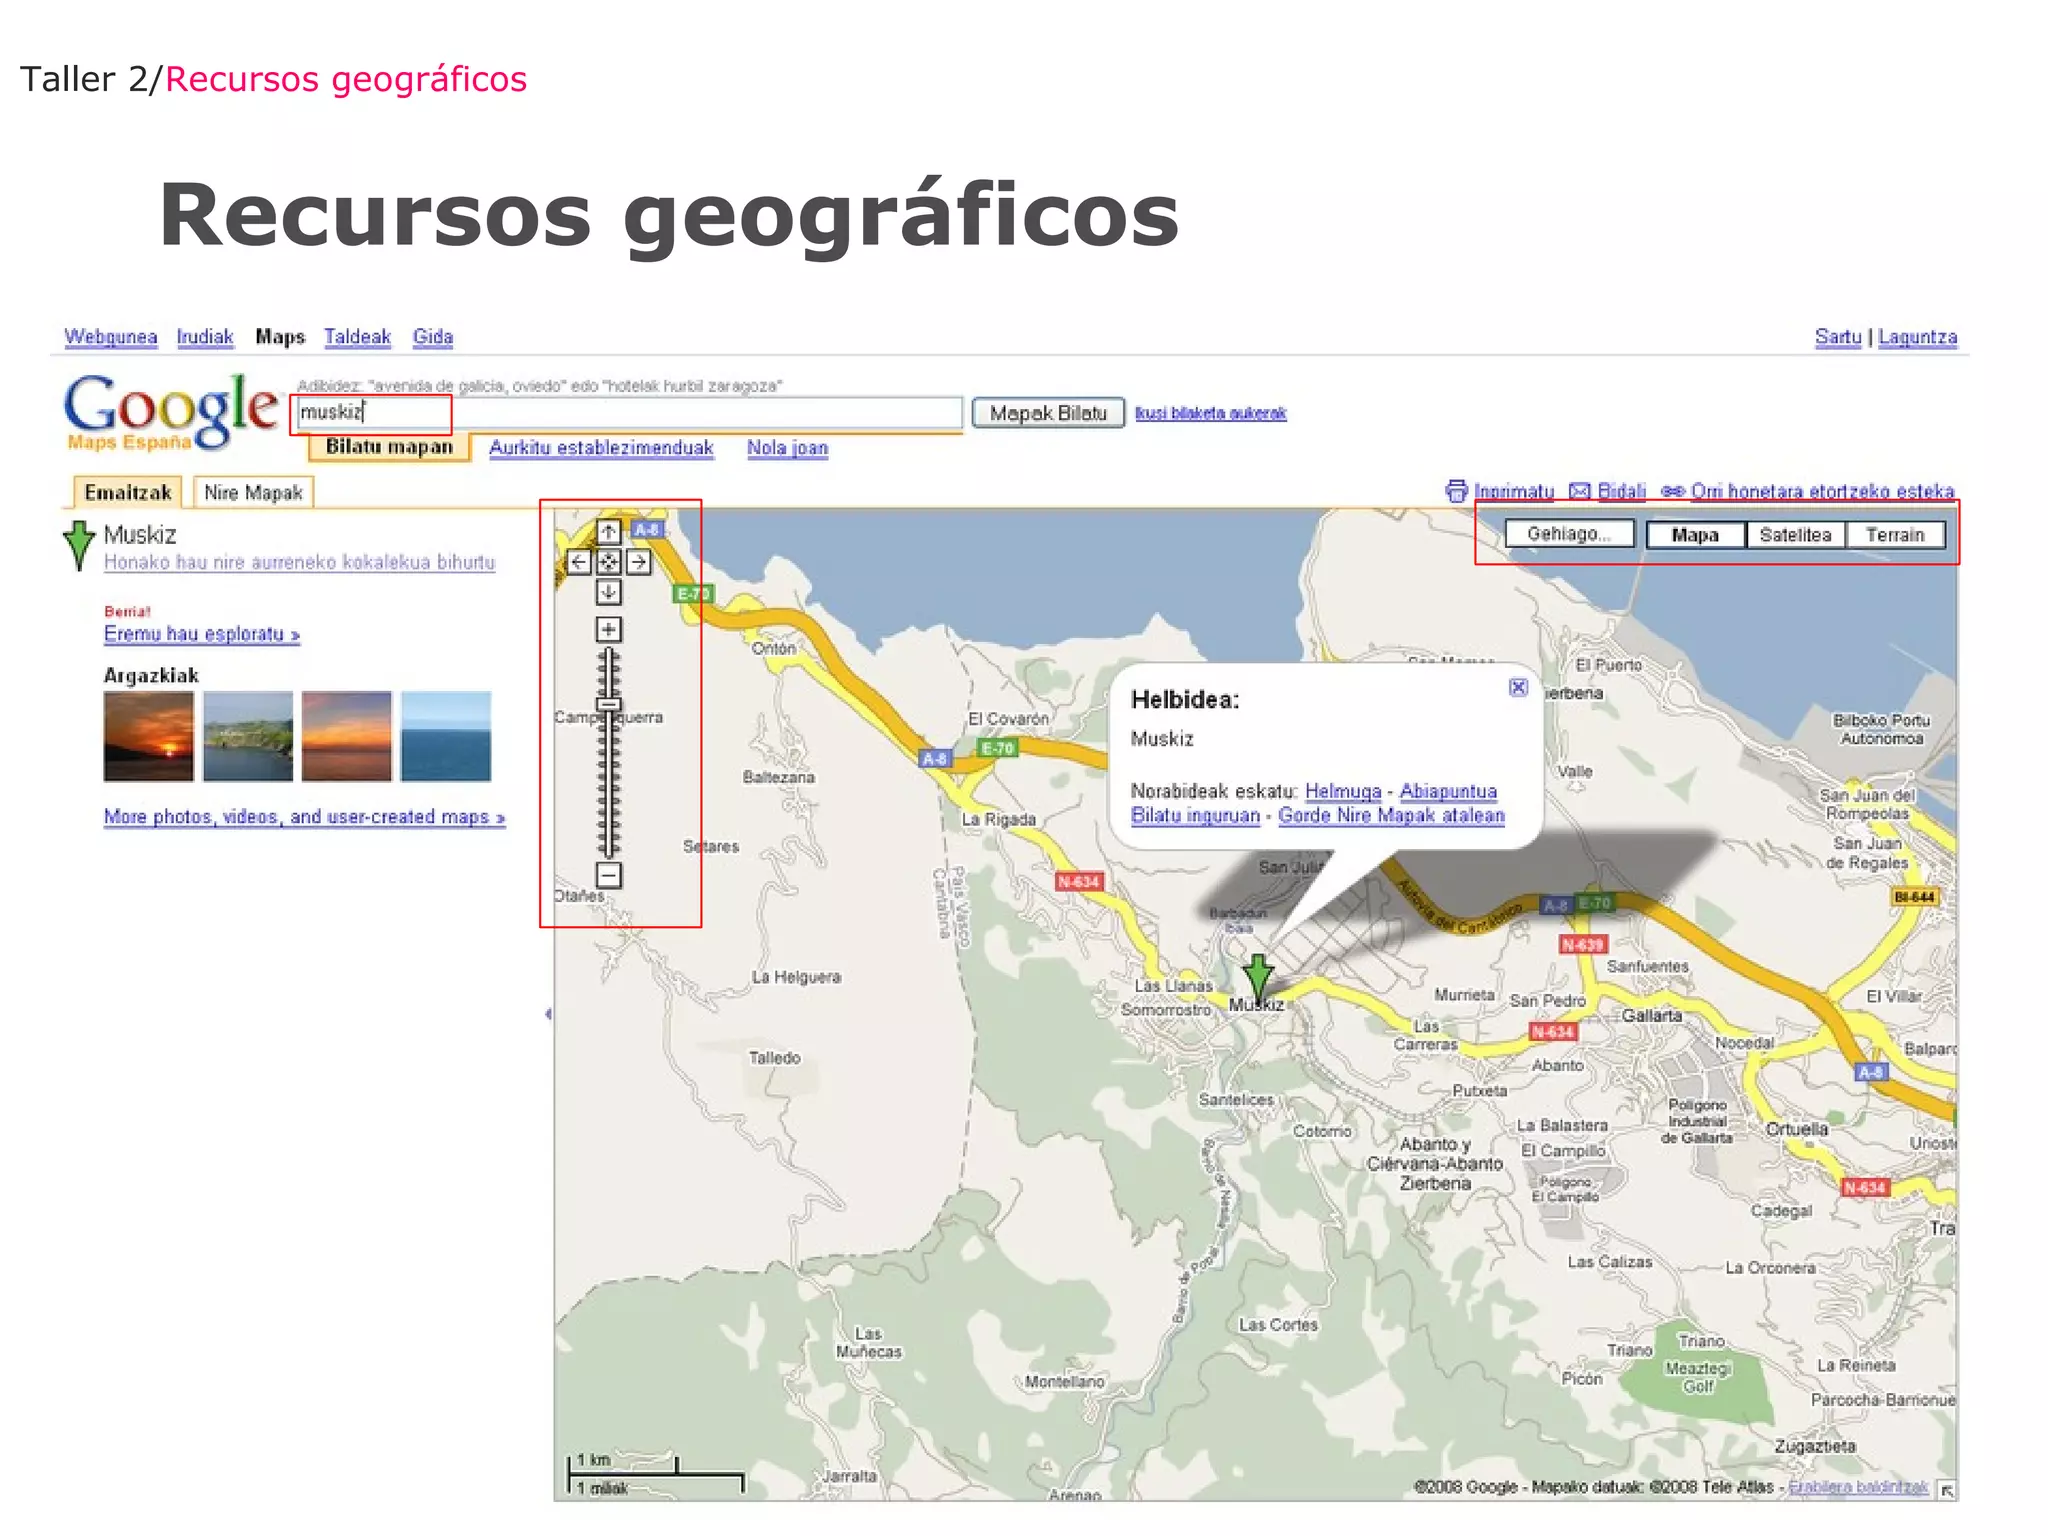Toggle the overview map corner arrow
The width and height of the screenshot is (2048, 1536).
(x=1946, y=1490)
